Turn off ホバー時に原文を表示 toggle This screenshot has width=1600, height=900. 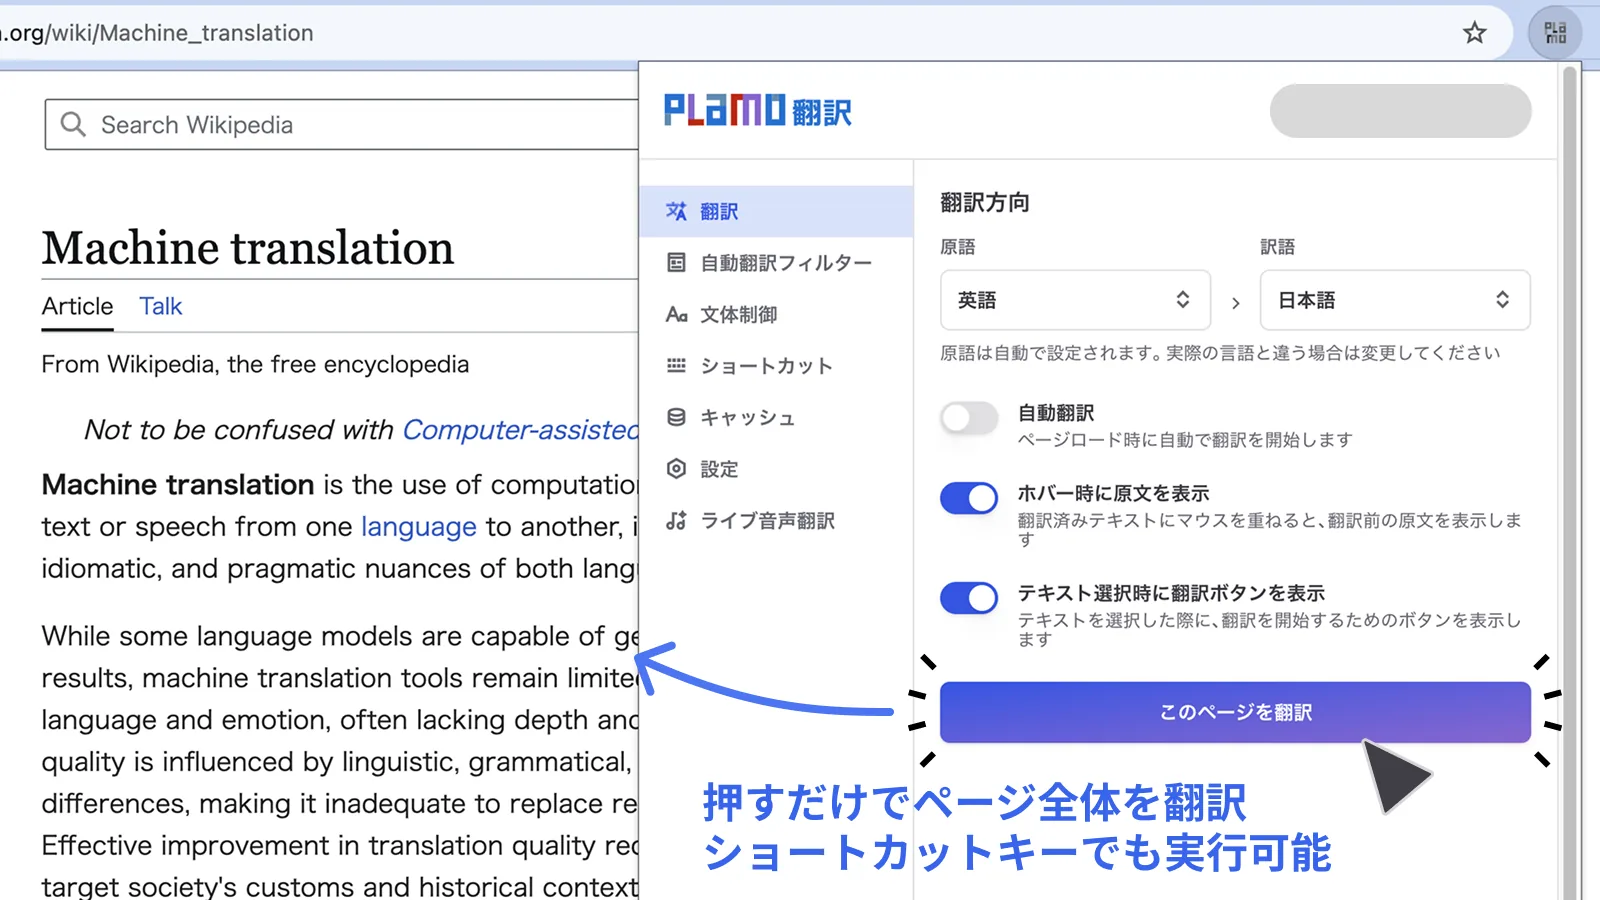(969, 498)
